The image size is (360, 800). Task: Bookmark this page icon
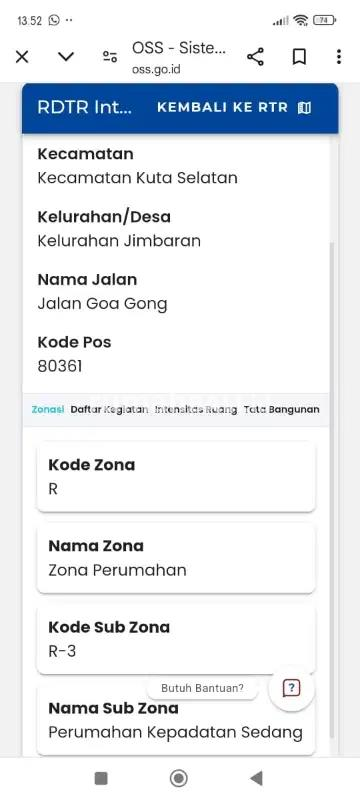299,57
